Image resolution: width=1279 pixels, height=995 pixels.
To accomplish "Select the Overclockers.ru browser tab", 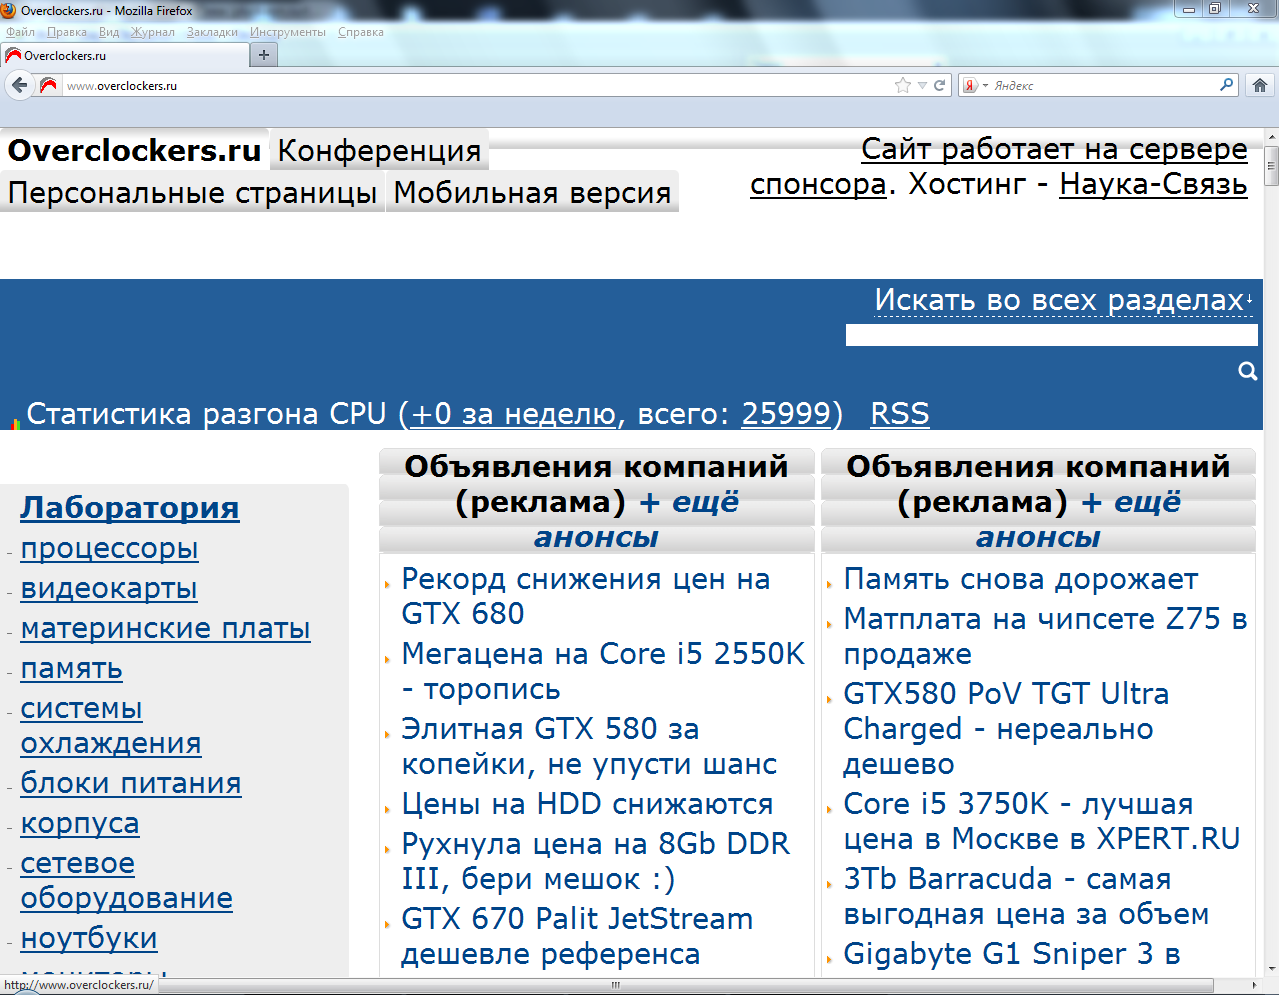I will [x=125, y=55].
